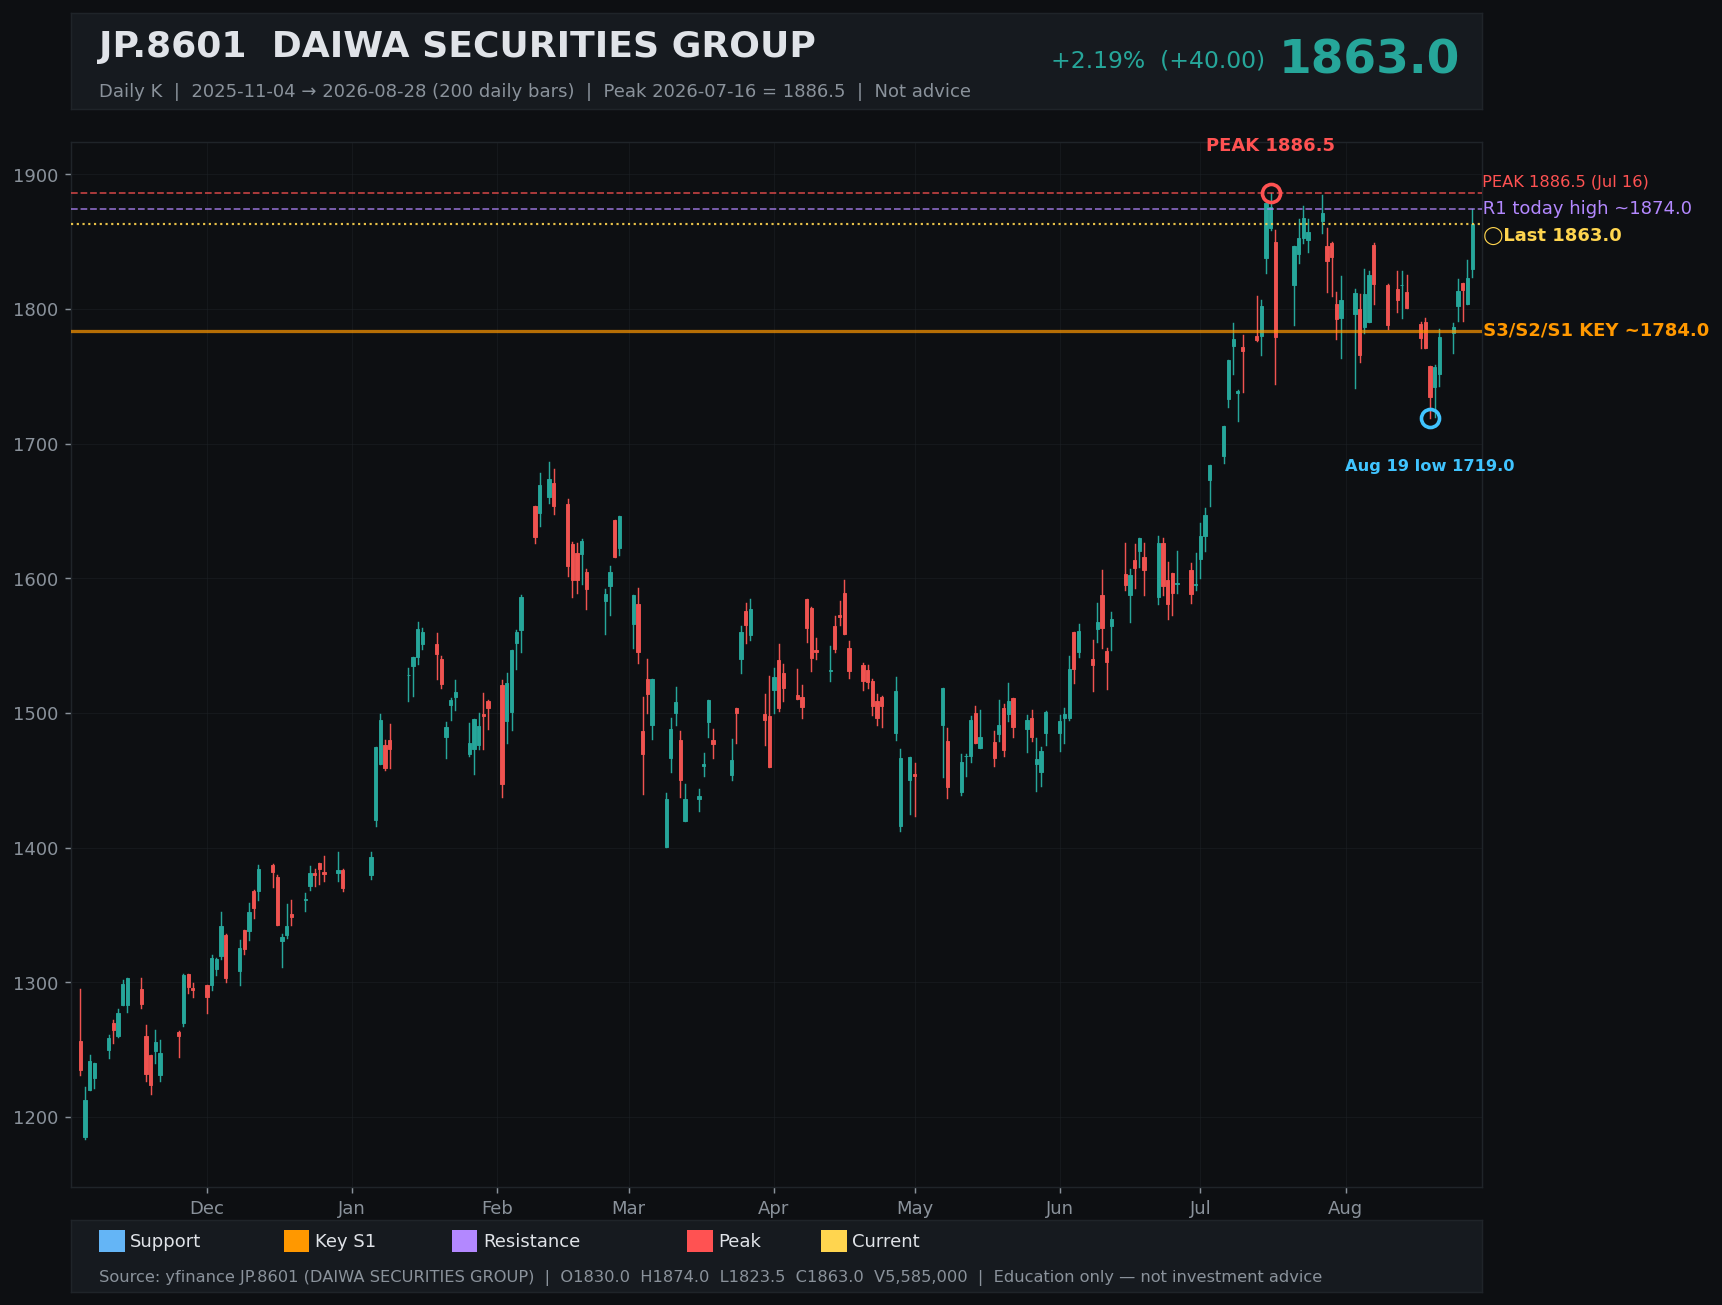This screenshot has height=1305, width=1722.
Task: Click the 1300 y-axis tick label
Action: coord(36,984)
